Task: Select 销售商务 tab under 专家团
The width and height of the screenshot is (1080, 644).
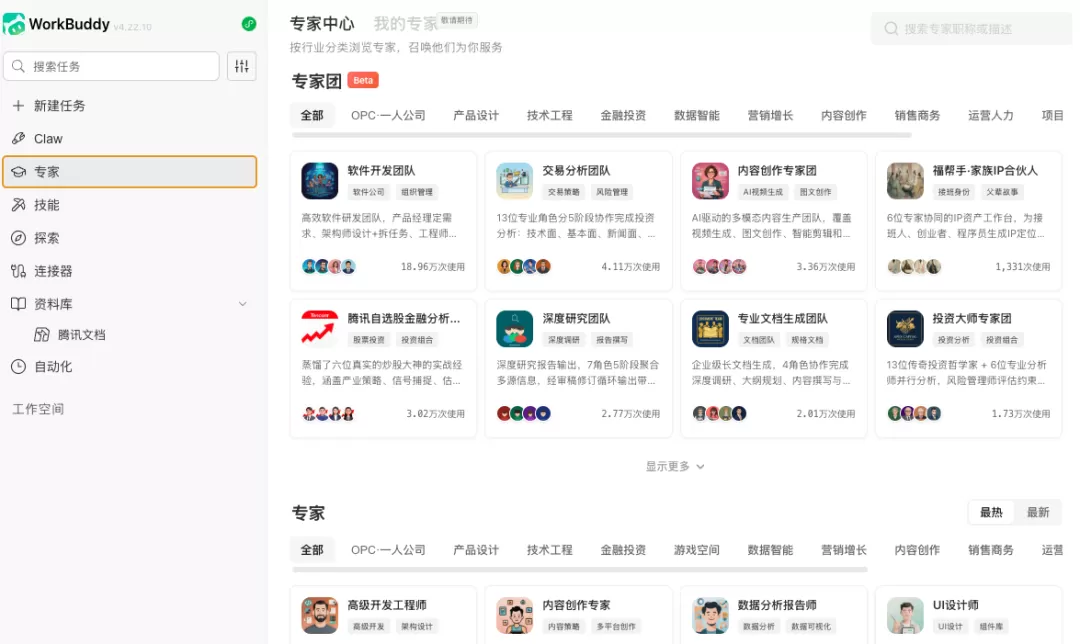Action: click(x=917, y=115)
